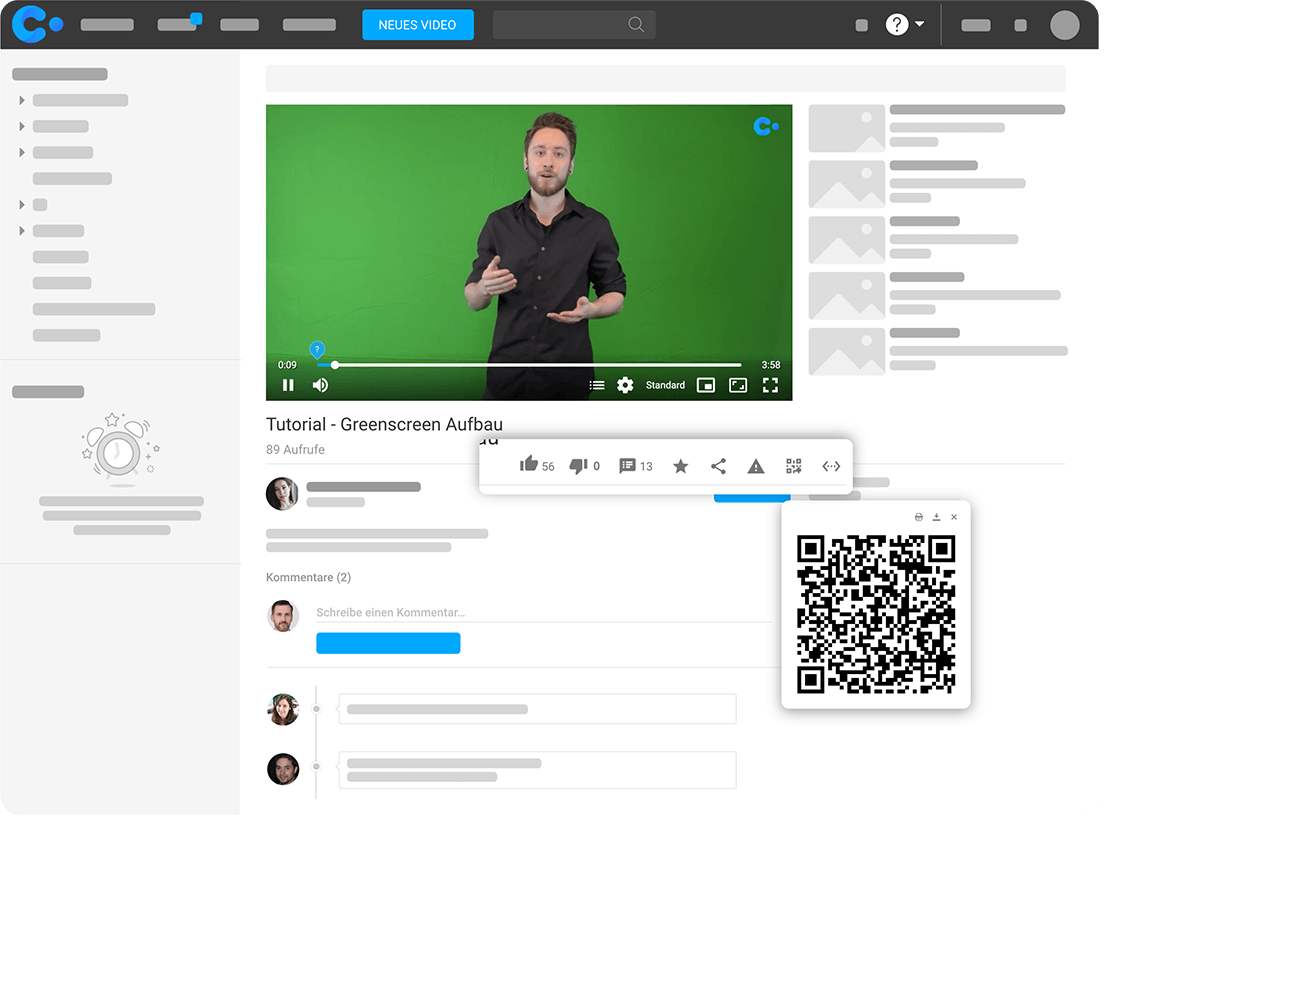Expand the fourth sidebar tree arrow

(x=22, y=204)
